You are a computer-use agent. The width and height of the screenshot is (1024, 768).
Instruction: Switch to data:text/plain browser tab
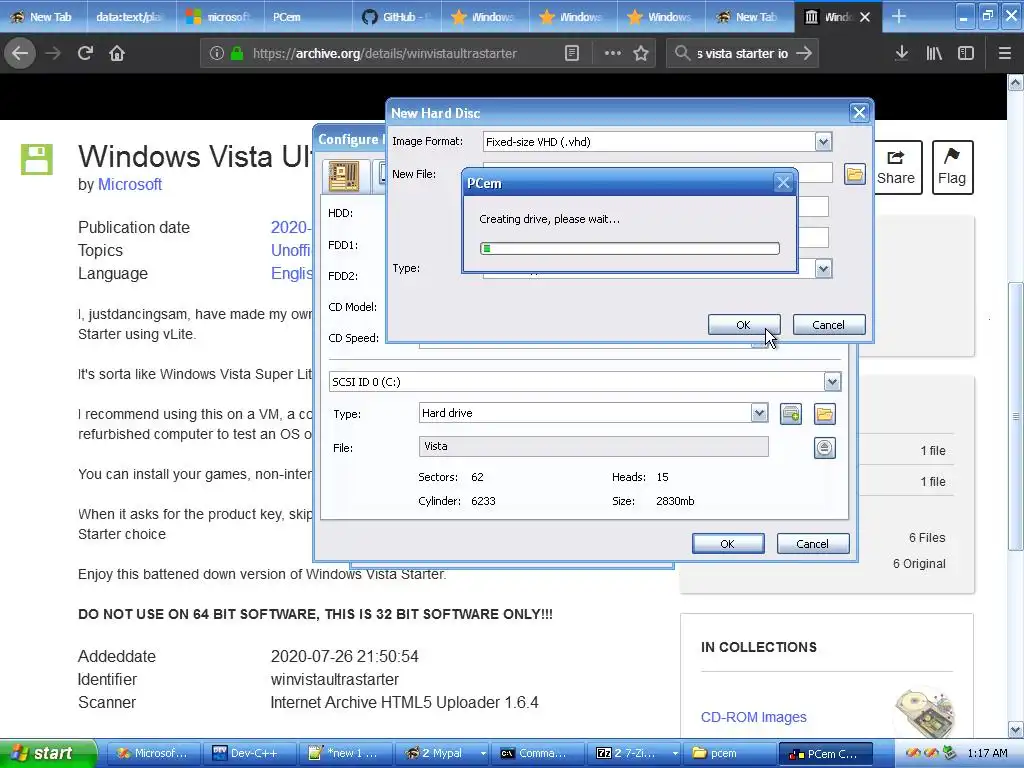click(x=131, y=17)
